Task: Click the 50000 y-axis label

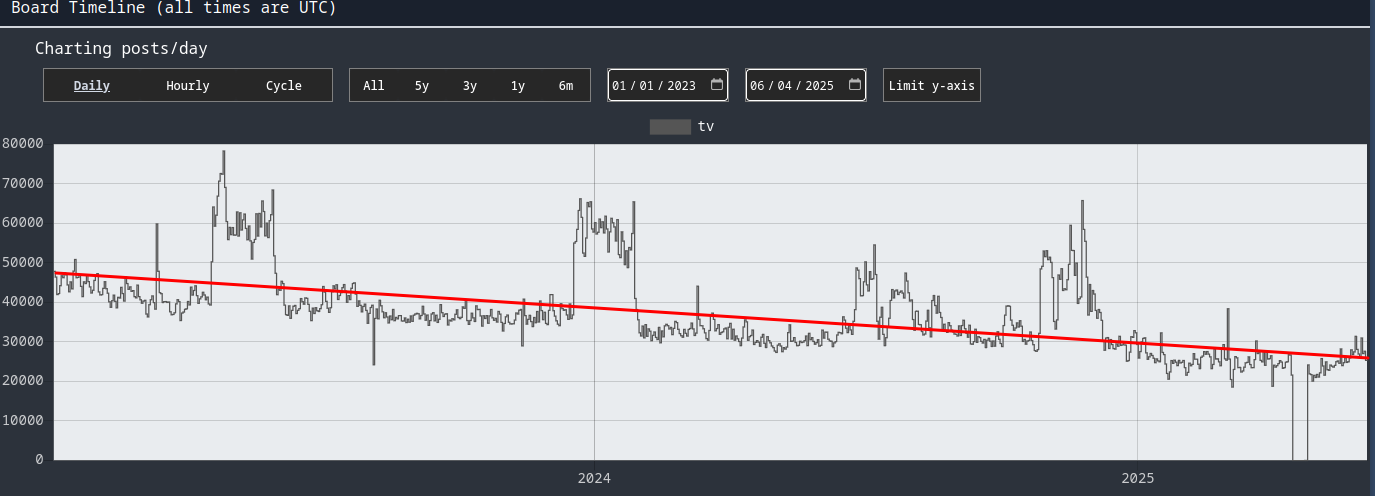Action: 22,262
